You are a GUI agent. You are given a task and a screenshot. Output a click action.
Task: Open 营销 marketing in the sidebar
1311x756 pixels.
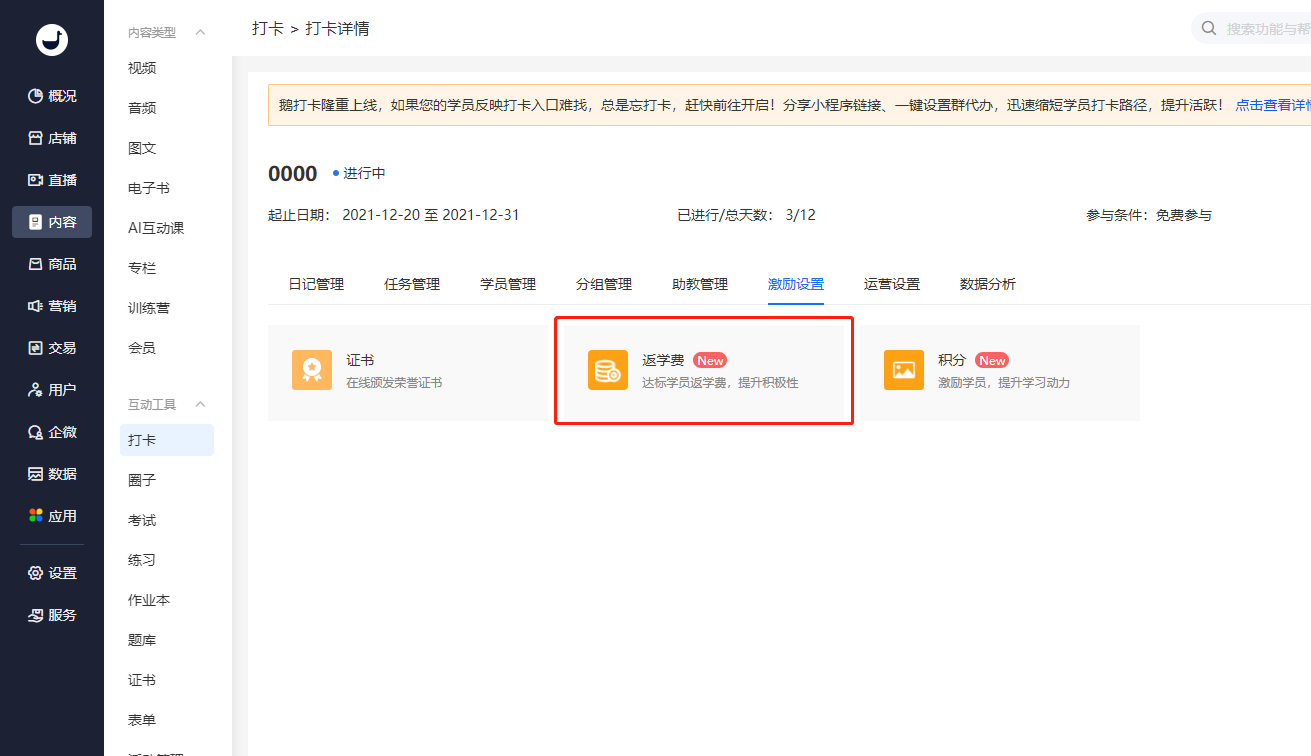(x=52, y=306)
